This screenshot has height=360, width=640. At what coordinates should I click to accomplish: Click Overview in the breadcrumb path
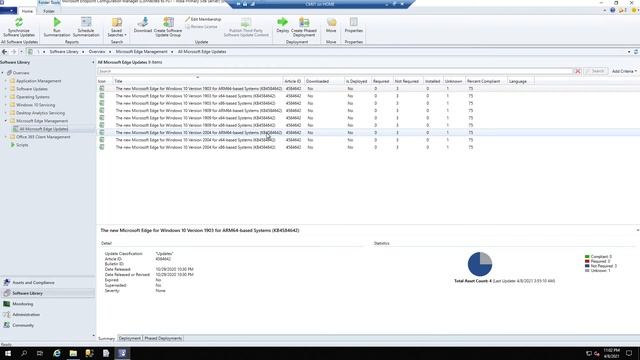pos(97,52)
